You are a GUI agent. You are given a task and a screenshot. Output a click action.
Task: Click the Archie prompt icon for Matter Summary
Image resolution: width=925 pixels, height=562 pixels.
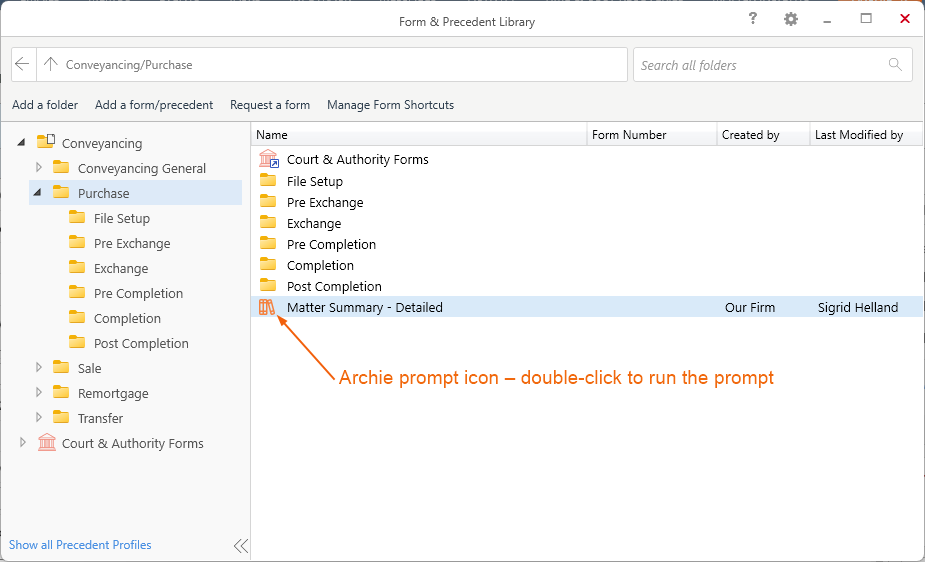267,307
